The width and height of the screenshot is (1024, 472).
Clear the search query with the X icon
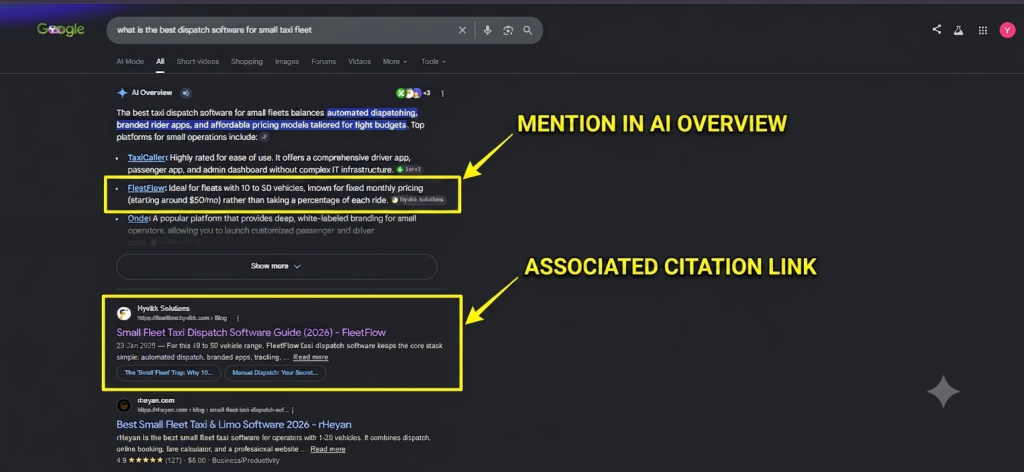[x=462, y=30]
